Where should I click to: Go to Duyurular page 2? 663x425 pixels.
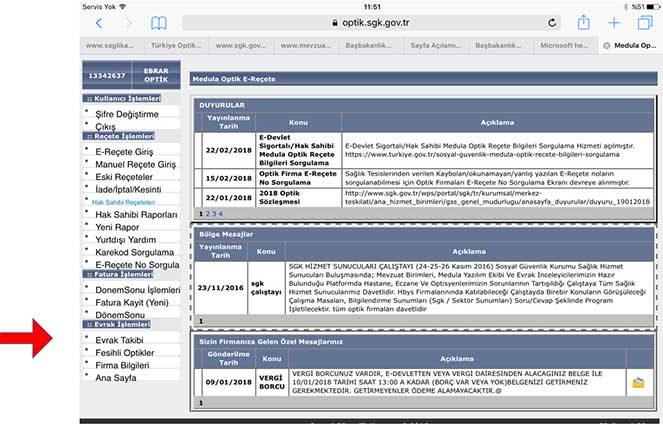[208, 214]
